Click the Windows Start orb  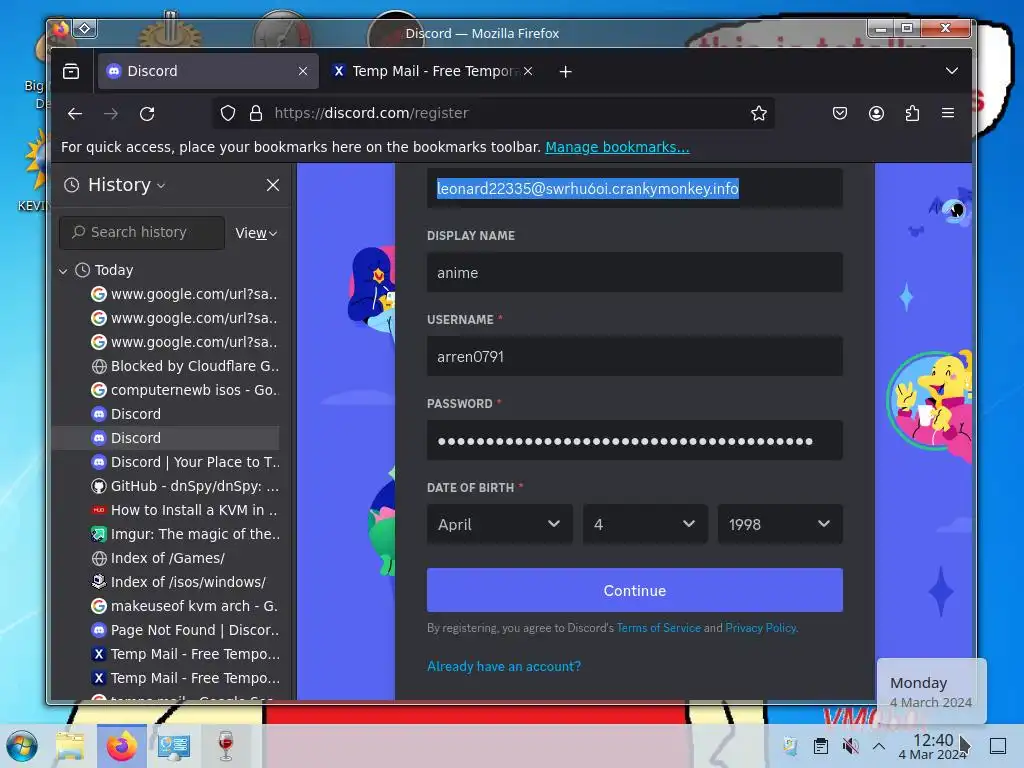tap(22, 746)
